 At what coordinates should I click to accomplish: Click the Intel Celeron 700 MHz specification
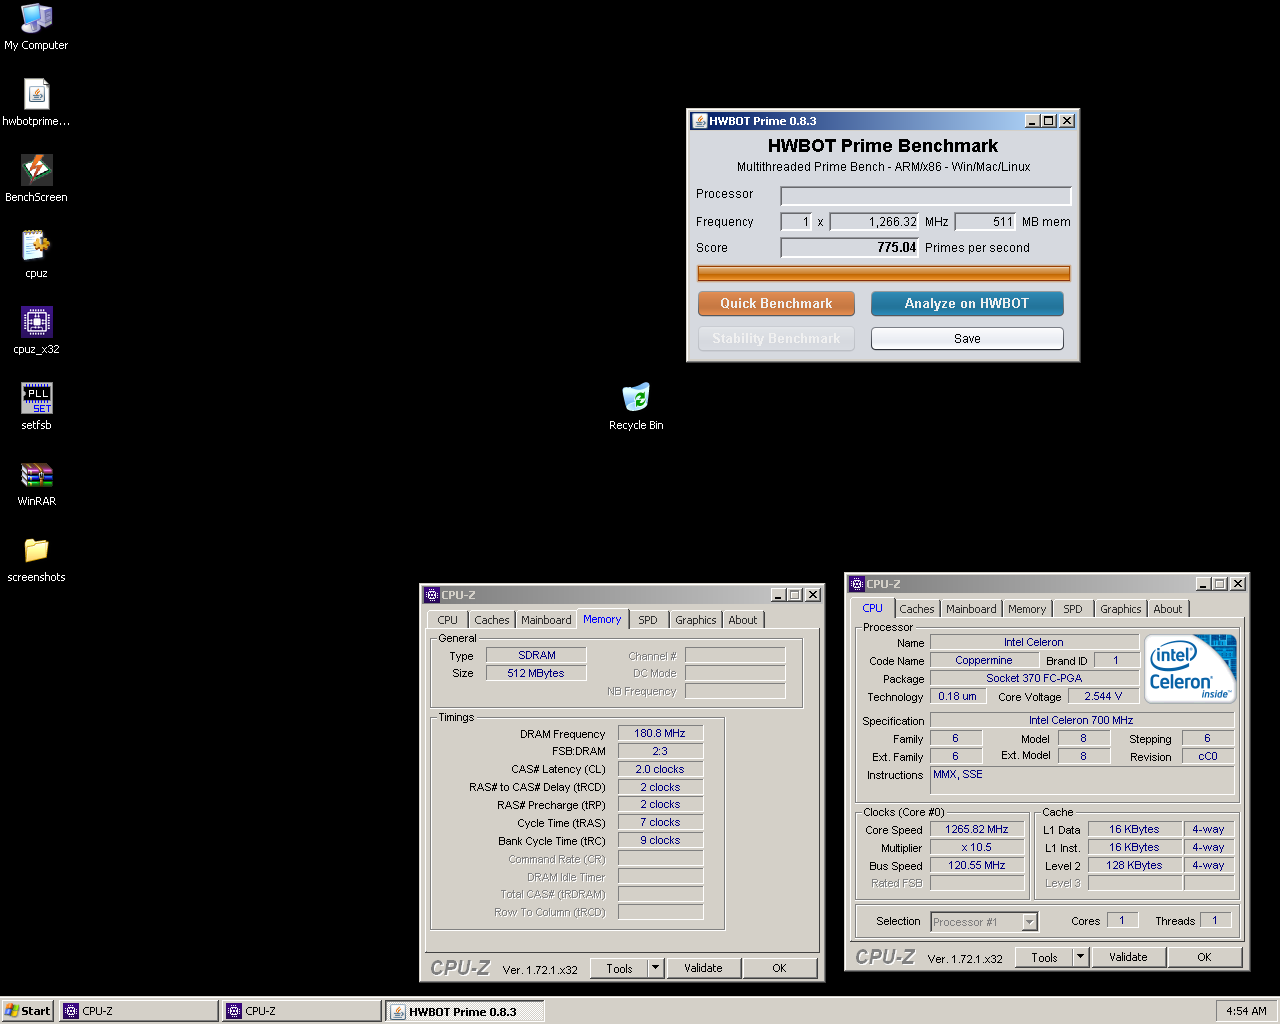tap(1081, 720)
